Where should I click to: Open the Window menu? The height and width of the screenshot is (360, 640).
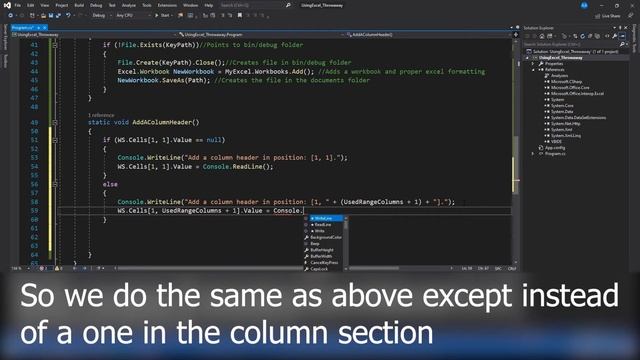pos(190,5)
